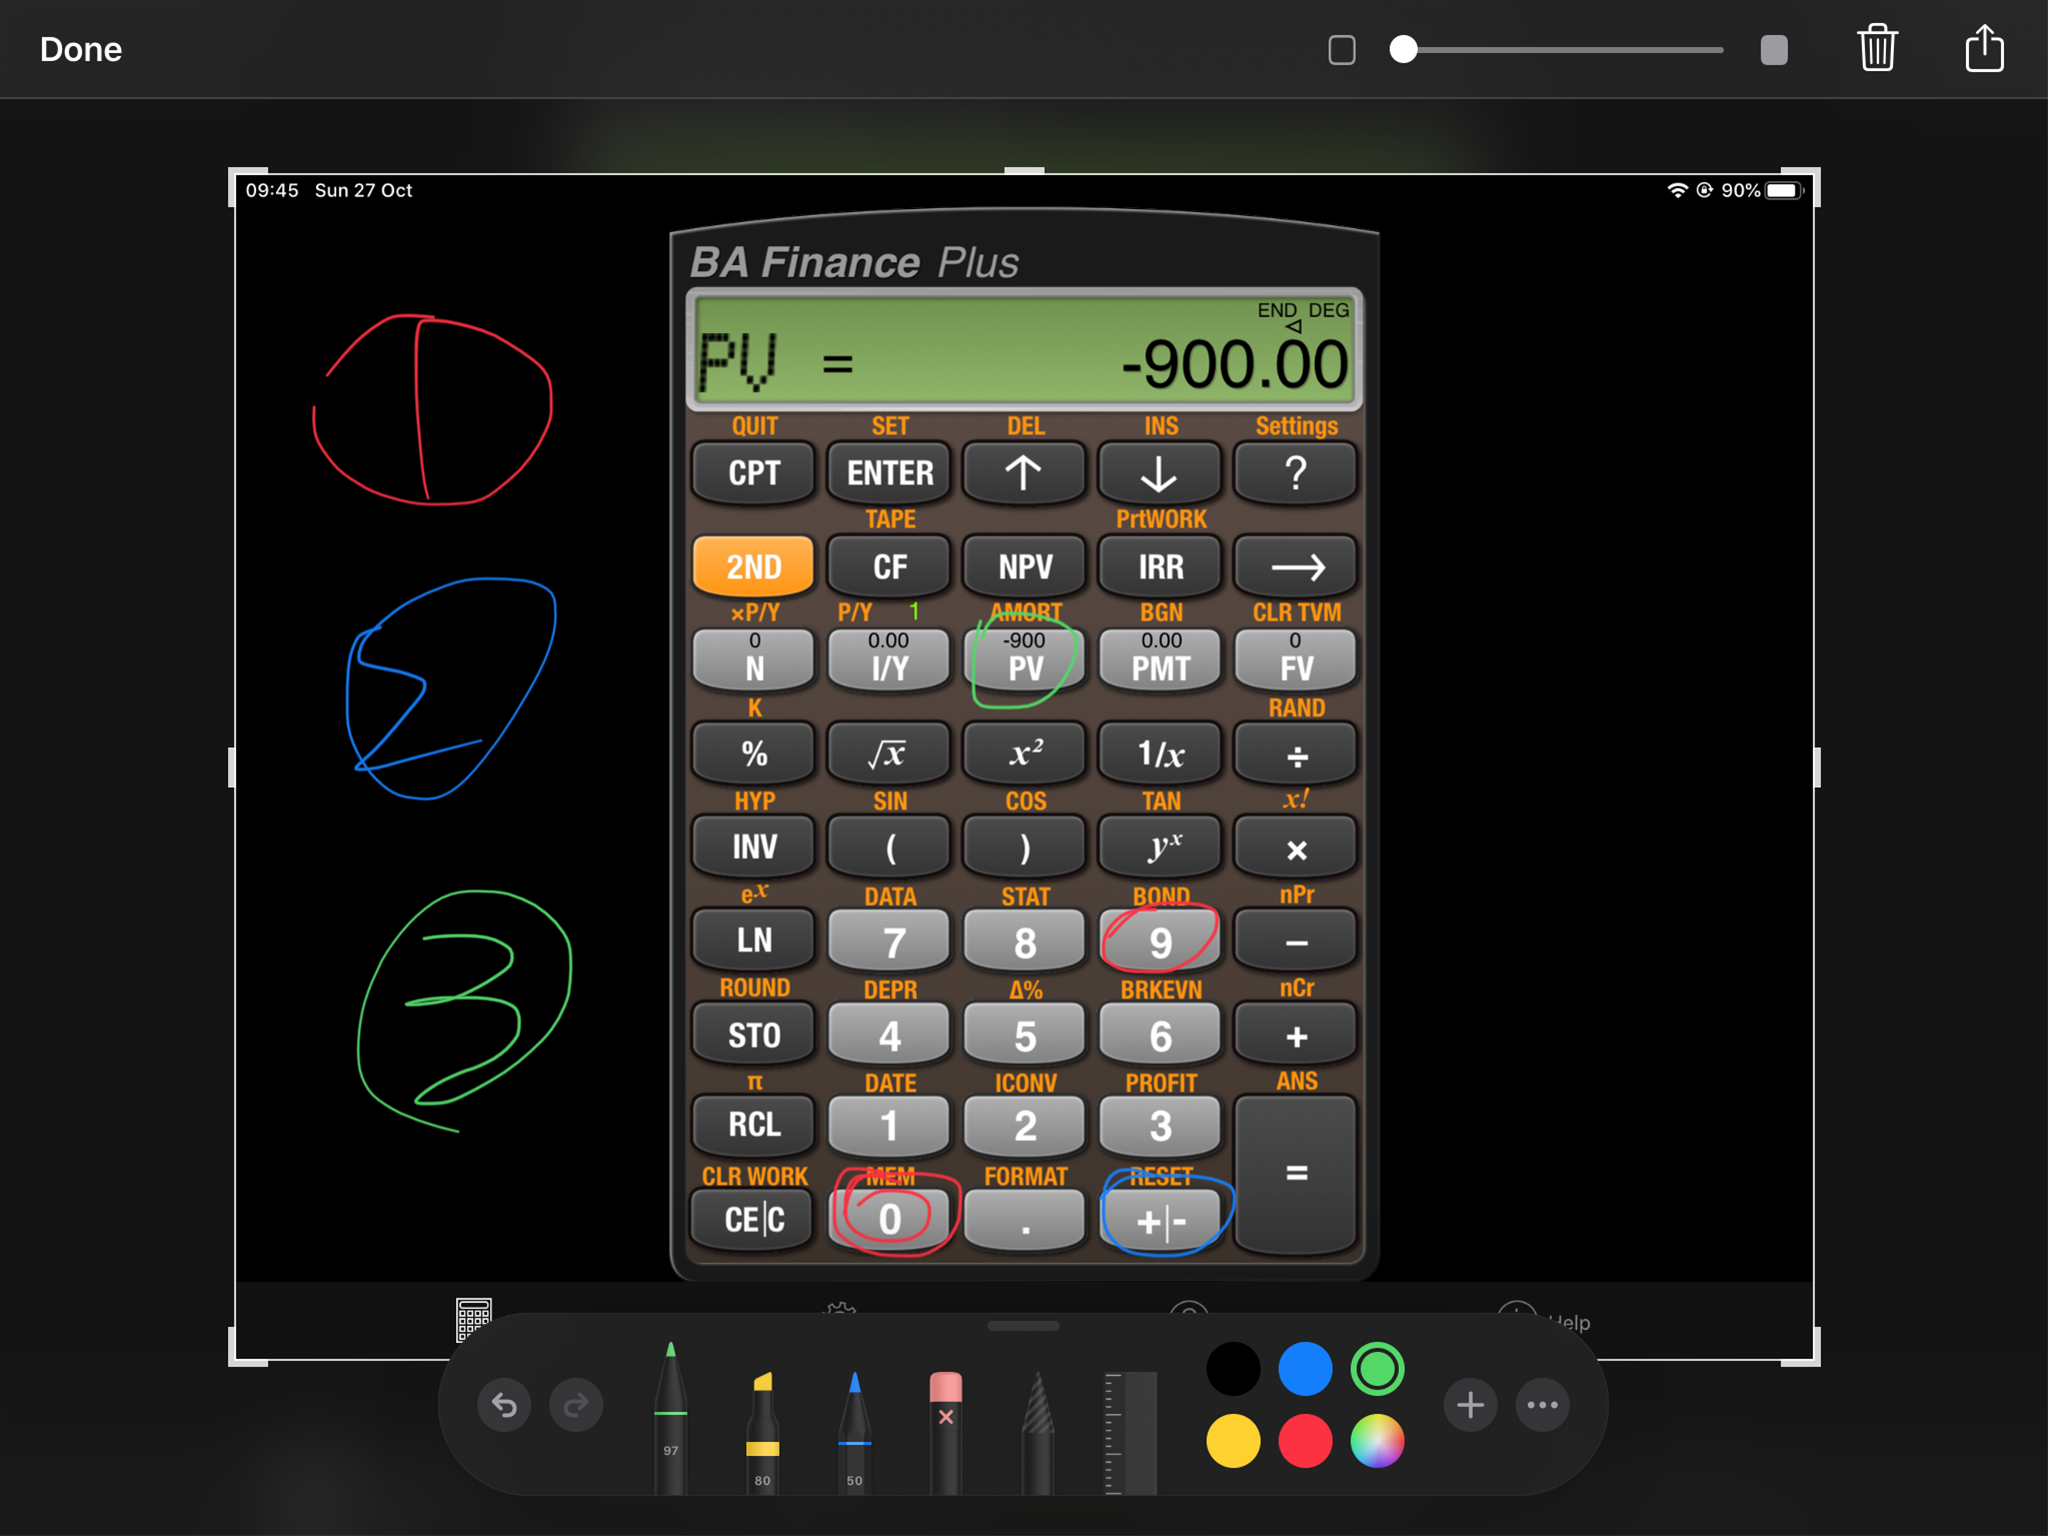Tap the I/Y interest key
The width and height of the screenshot is (2048, 1536).
[889, 659]
